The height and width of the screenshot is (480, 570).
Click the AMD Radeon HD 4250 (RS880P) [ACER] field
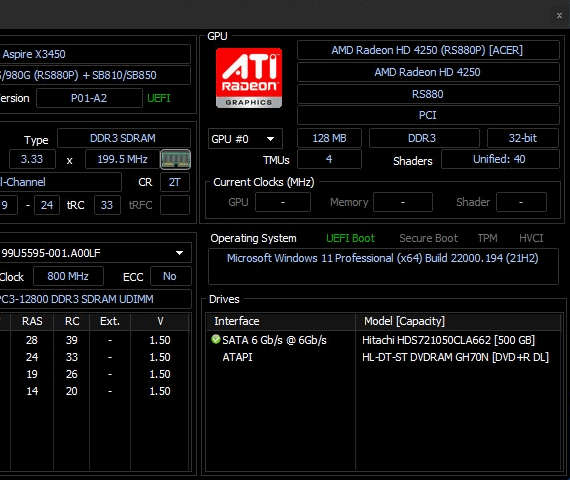pyautogui.click(x=428, y=50)
